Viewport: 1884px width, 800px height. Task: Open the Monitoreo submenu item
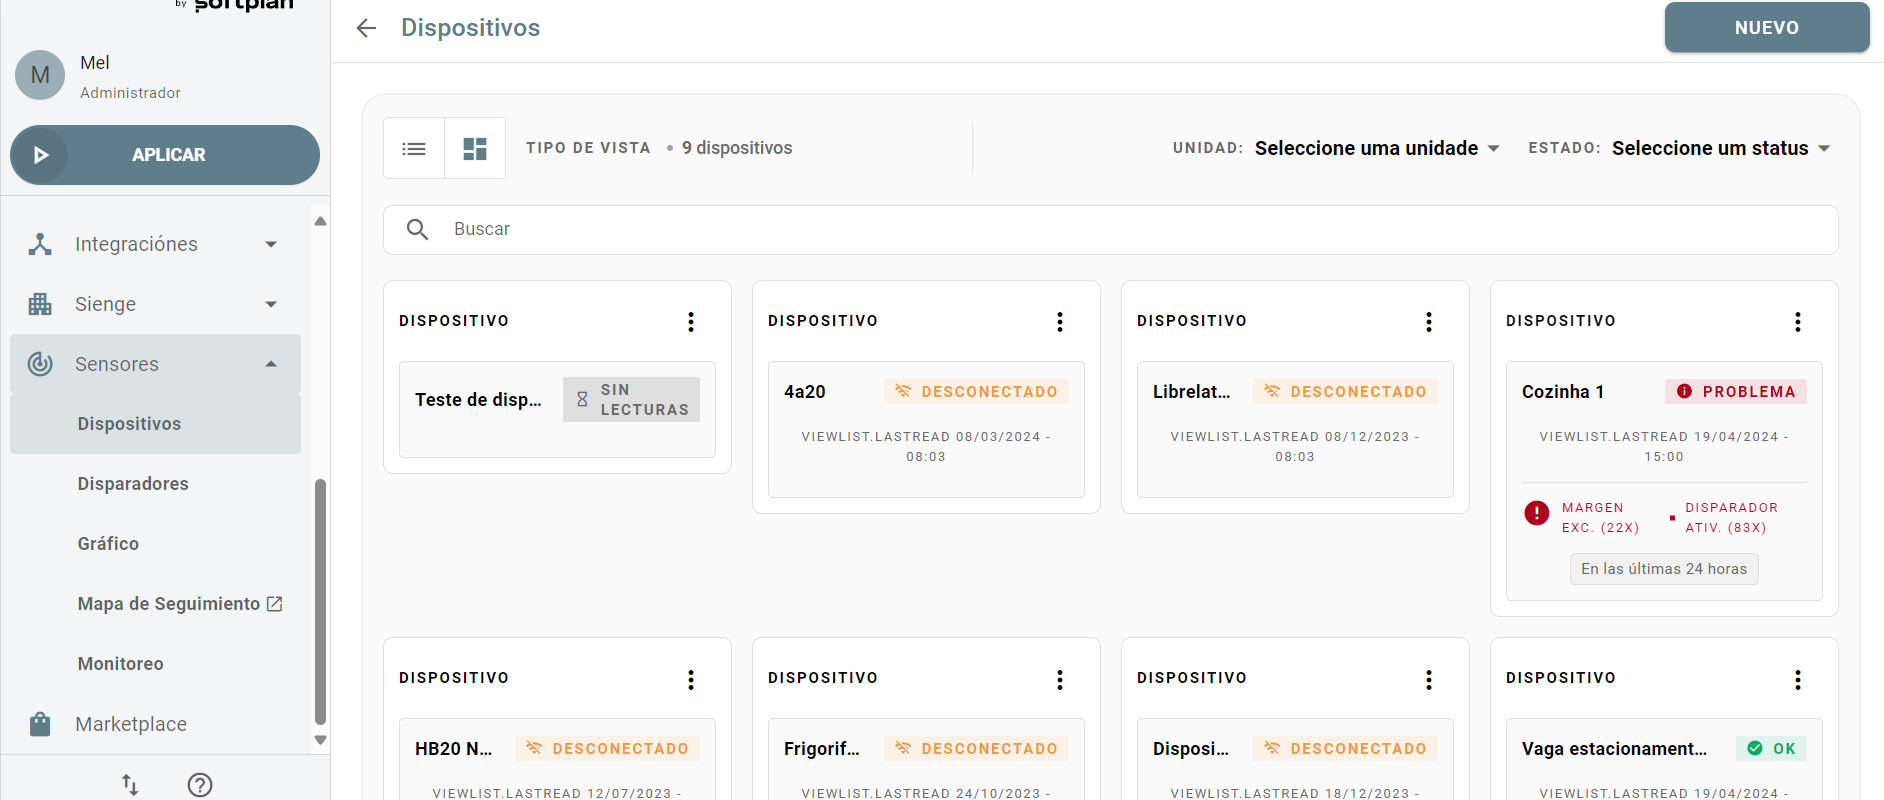coord(121,664)
